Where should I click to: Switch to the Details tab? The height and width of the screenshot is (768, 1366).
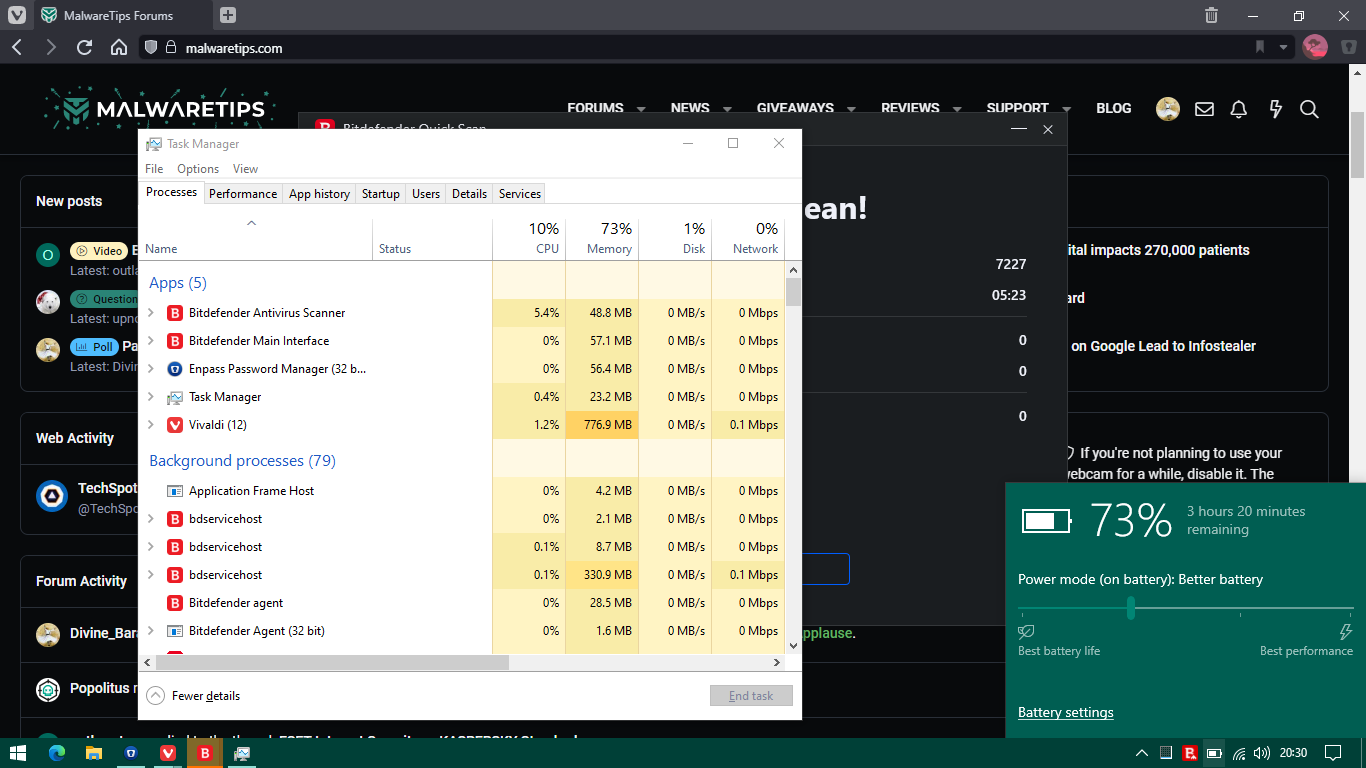(469, 194)
